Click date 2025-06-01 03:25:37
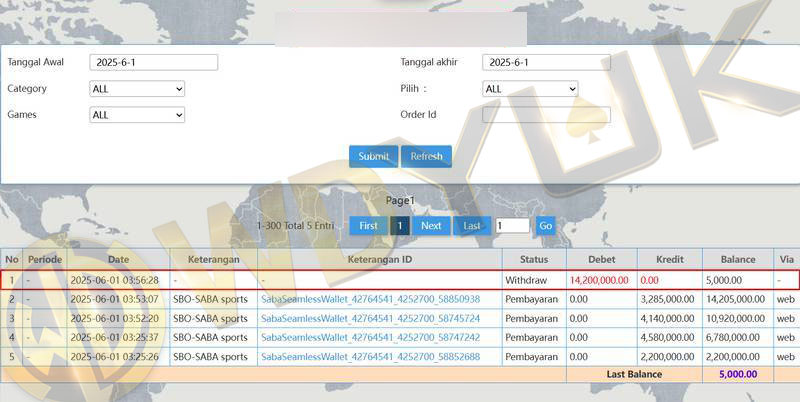This screenshot has height=402, width=800. (x=114, y=337)
